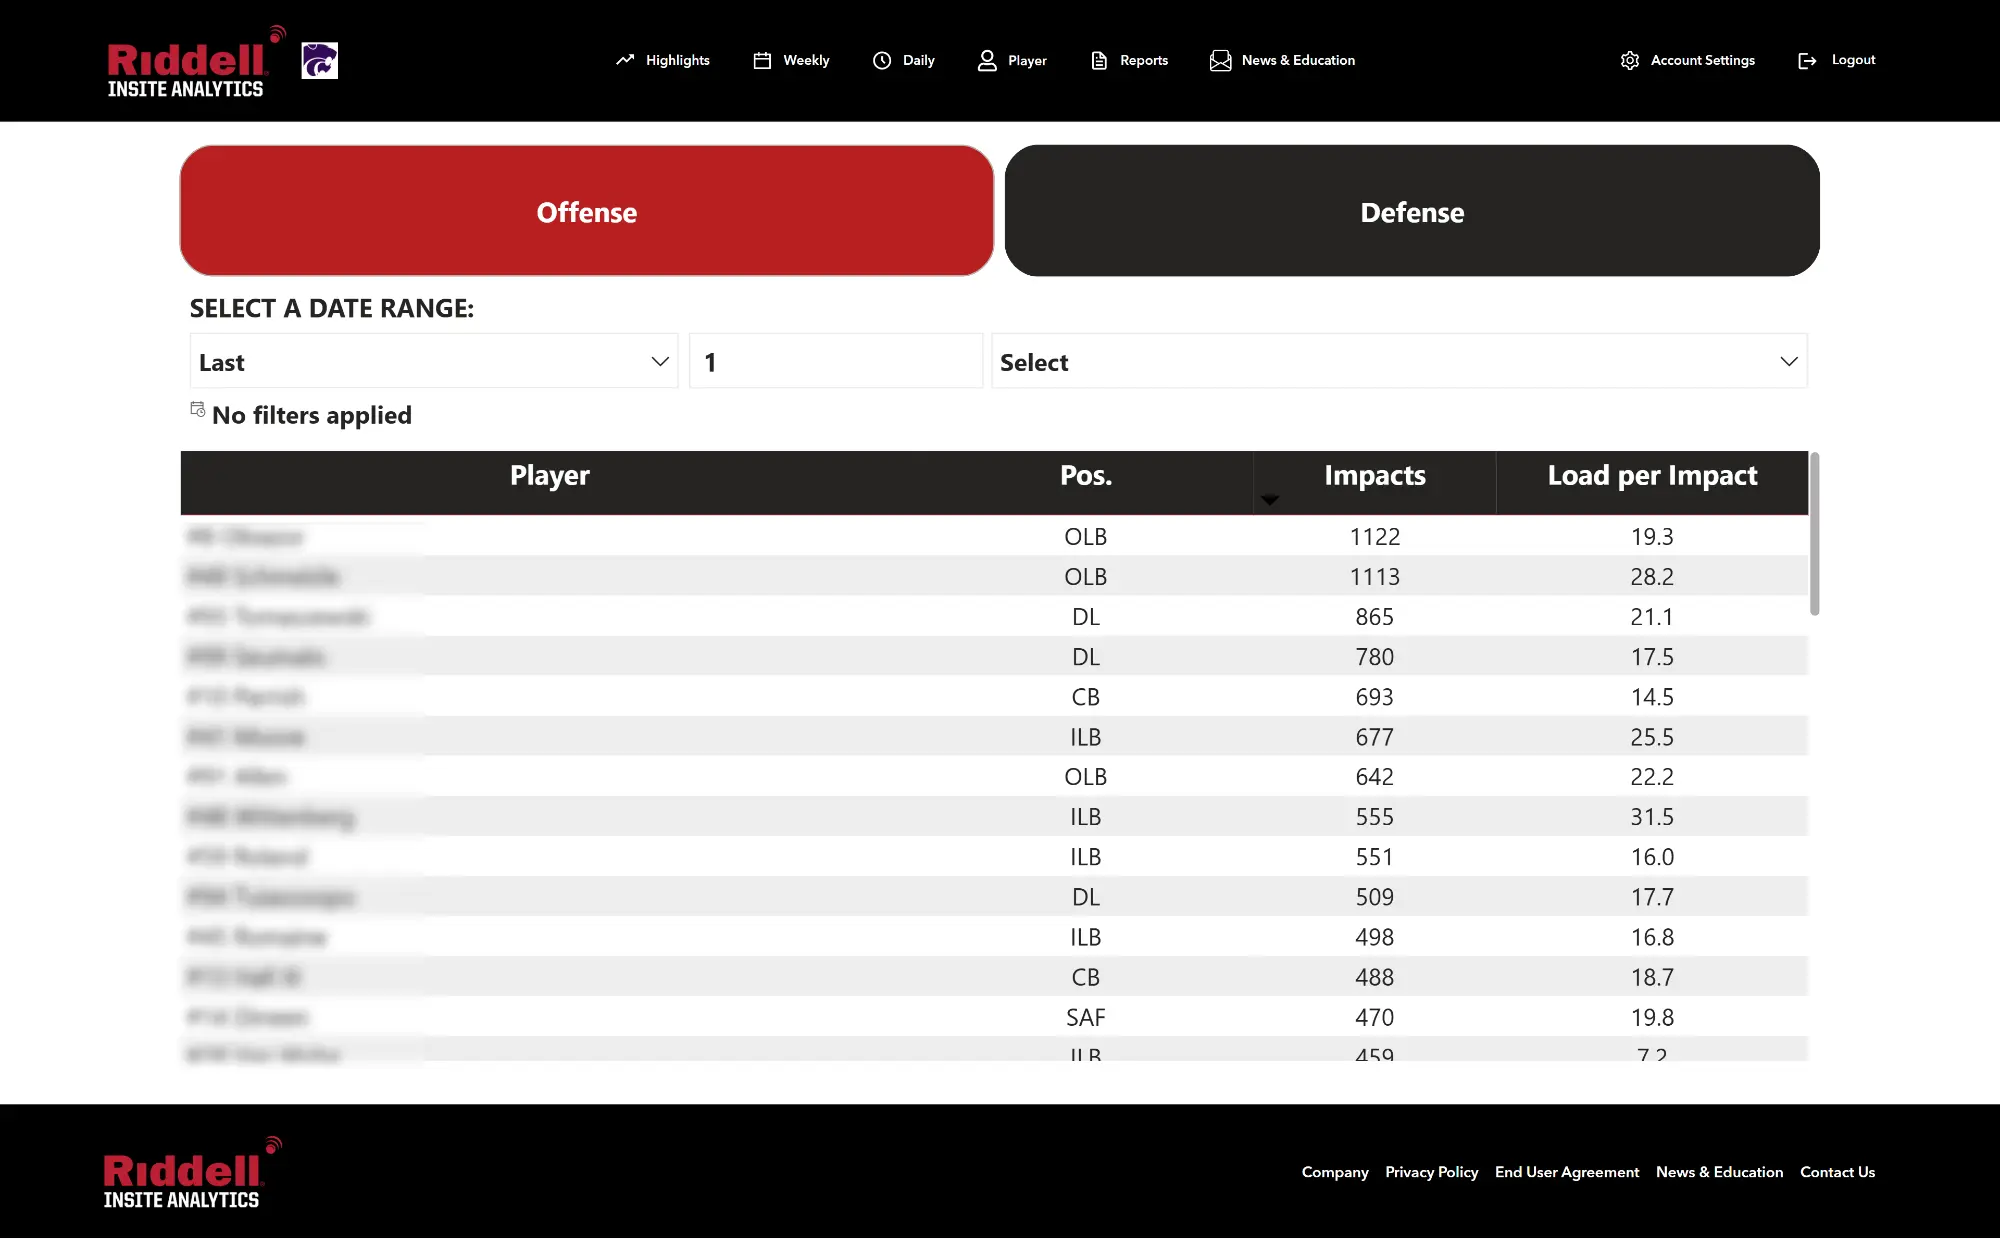Click the Reports document icon
This screenshot has width=2000, height=1239.
pos(1099,60)
